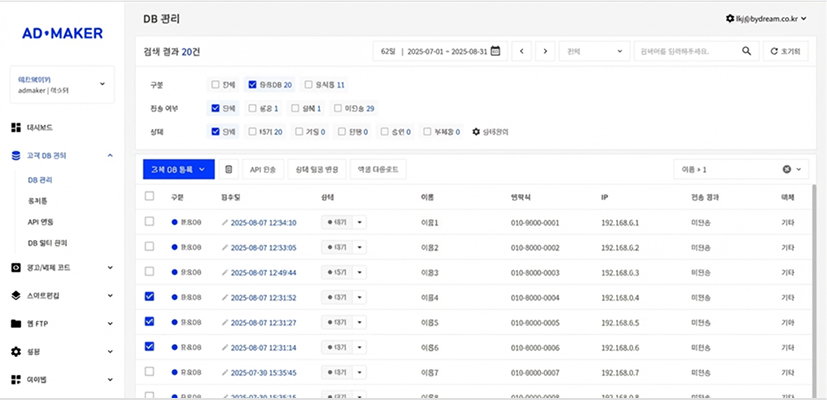Screen dimensions: 827x400
Task: Click the grid icon at sidebar bottom
Action: coord(16,379)
